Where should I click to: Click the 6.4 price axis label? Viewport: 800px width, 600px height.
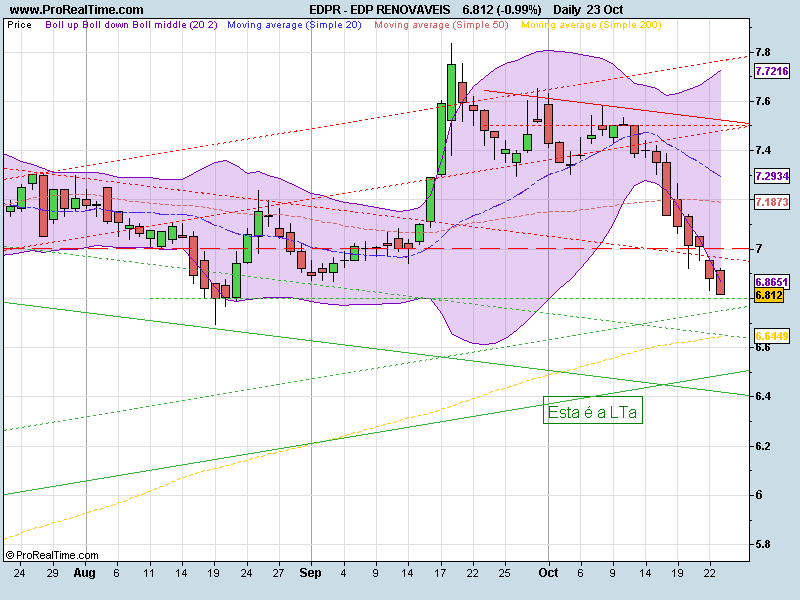(763, 396)
